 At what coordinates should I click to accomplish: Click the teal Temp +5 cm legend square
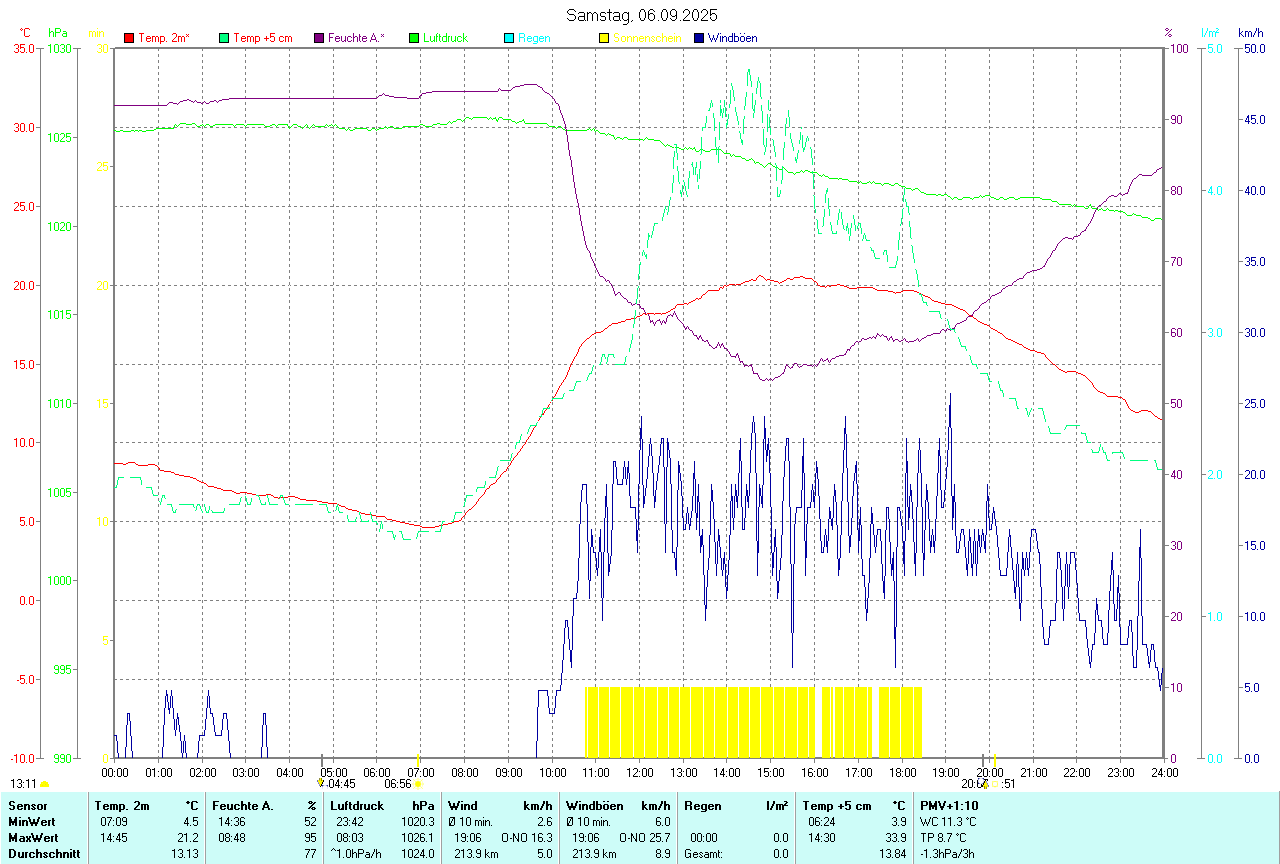pyautogui.click(x=224, y=38)
